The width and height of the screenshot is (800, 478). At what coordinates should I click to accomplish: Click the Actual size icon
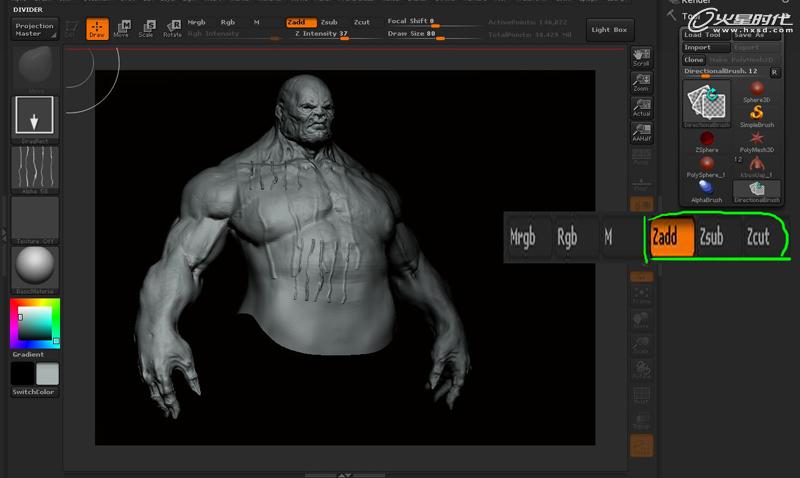(641, 107)
